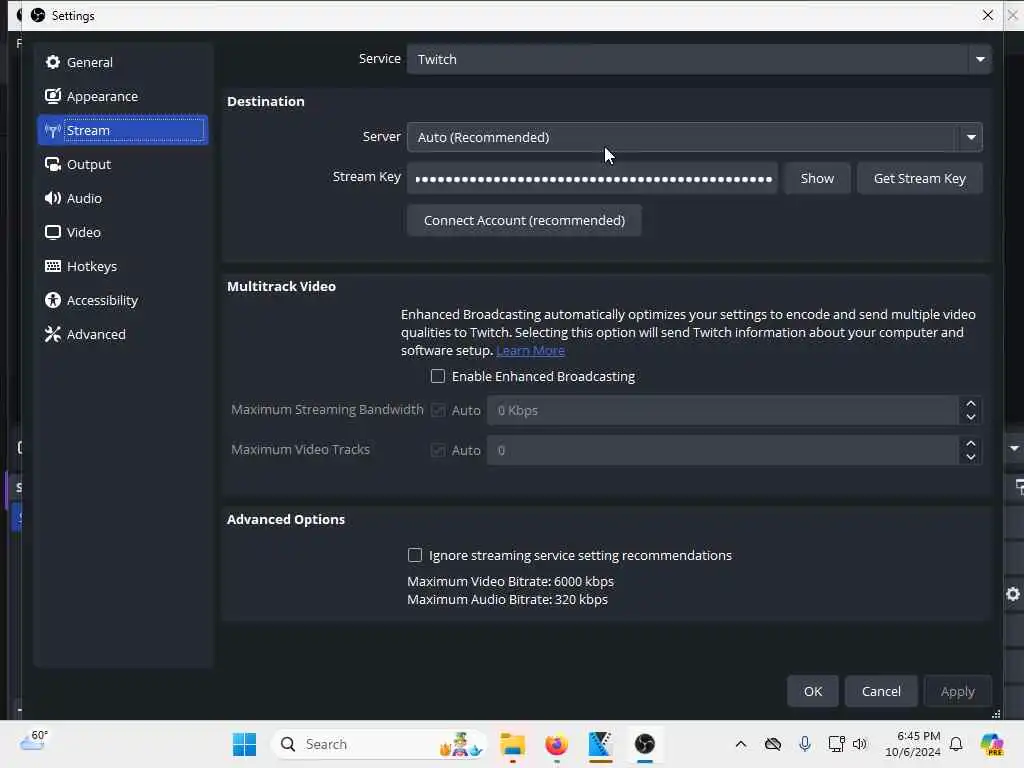This screenshot has height=768, width=1024.
Task: Click the microphone tray icon
Action: coord(805,744)
